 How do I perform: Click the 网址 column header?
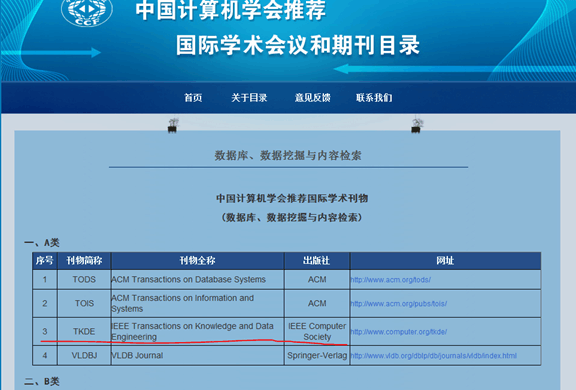coord(445,261)
